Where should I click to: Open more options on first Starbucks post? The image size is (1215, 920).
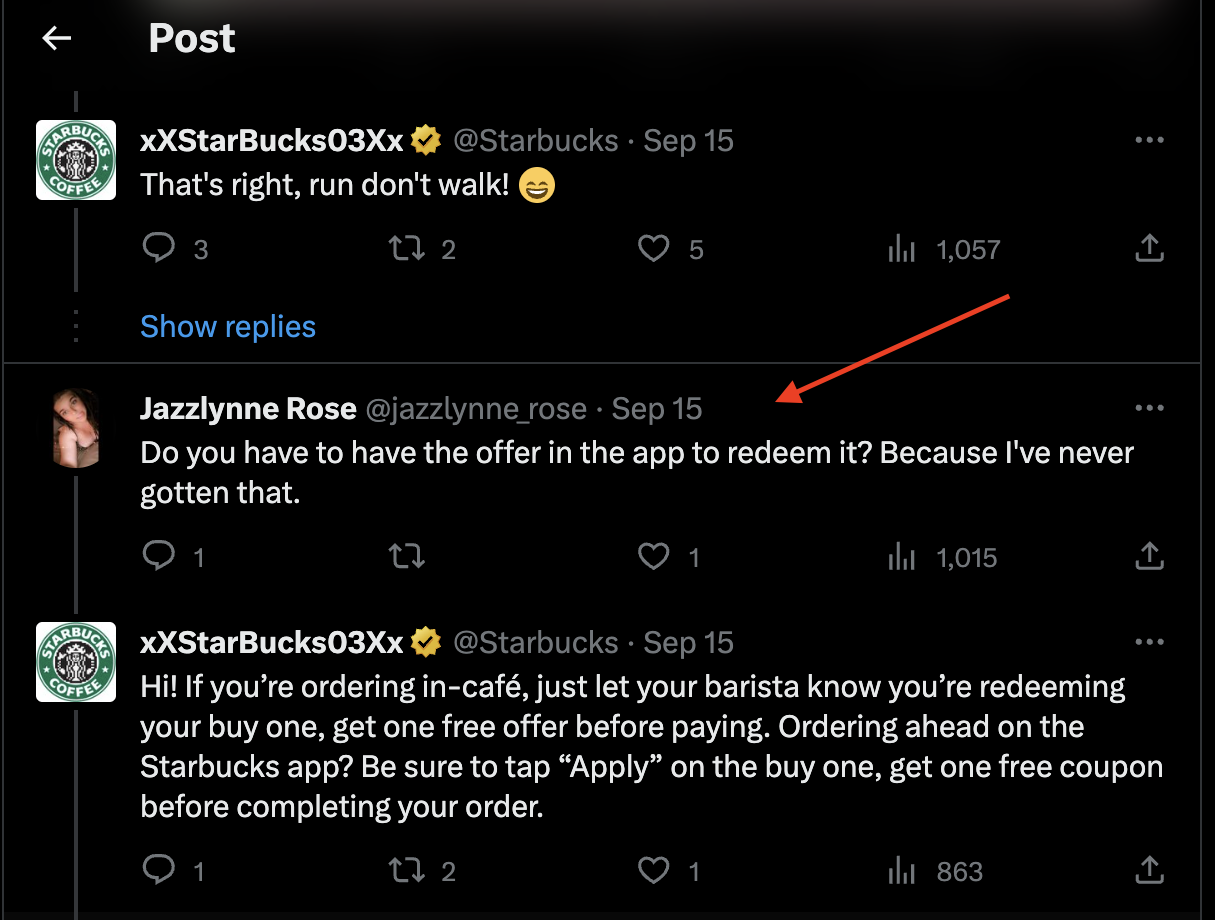1150,141
